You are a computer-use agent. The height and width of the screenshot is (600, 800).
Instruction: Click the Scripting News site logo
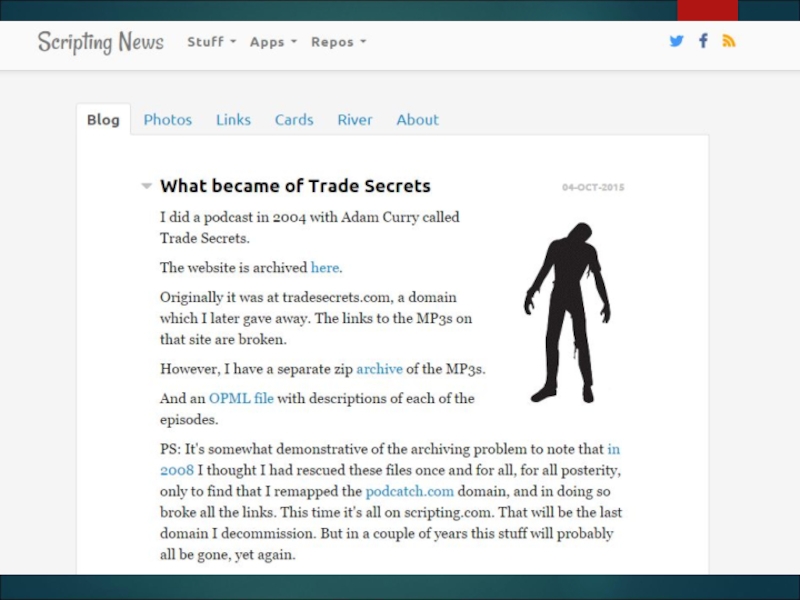tap(101, 42)
